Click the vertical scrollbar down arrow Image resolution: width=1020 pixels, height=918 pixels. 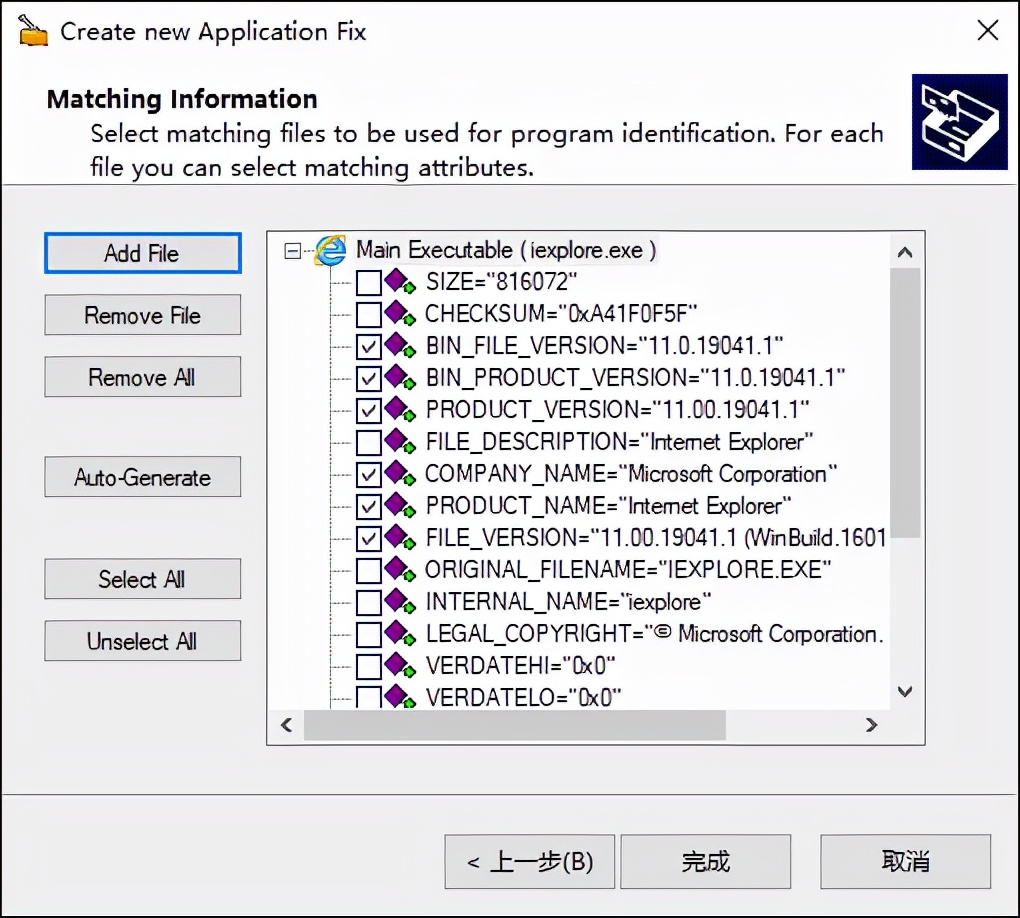[905, 692]
